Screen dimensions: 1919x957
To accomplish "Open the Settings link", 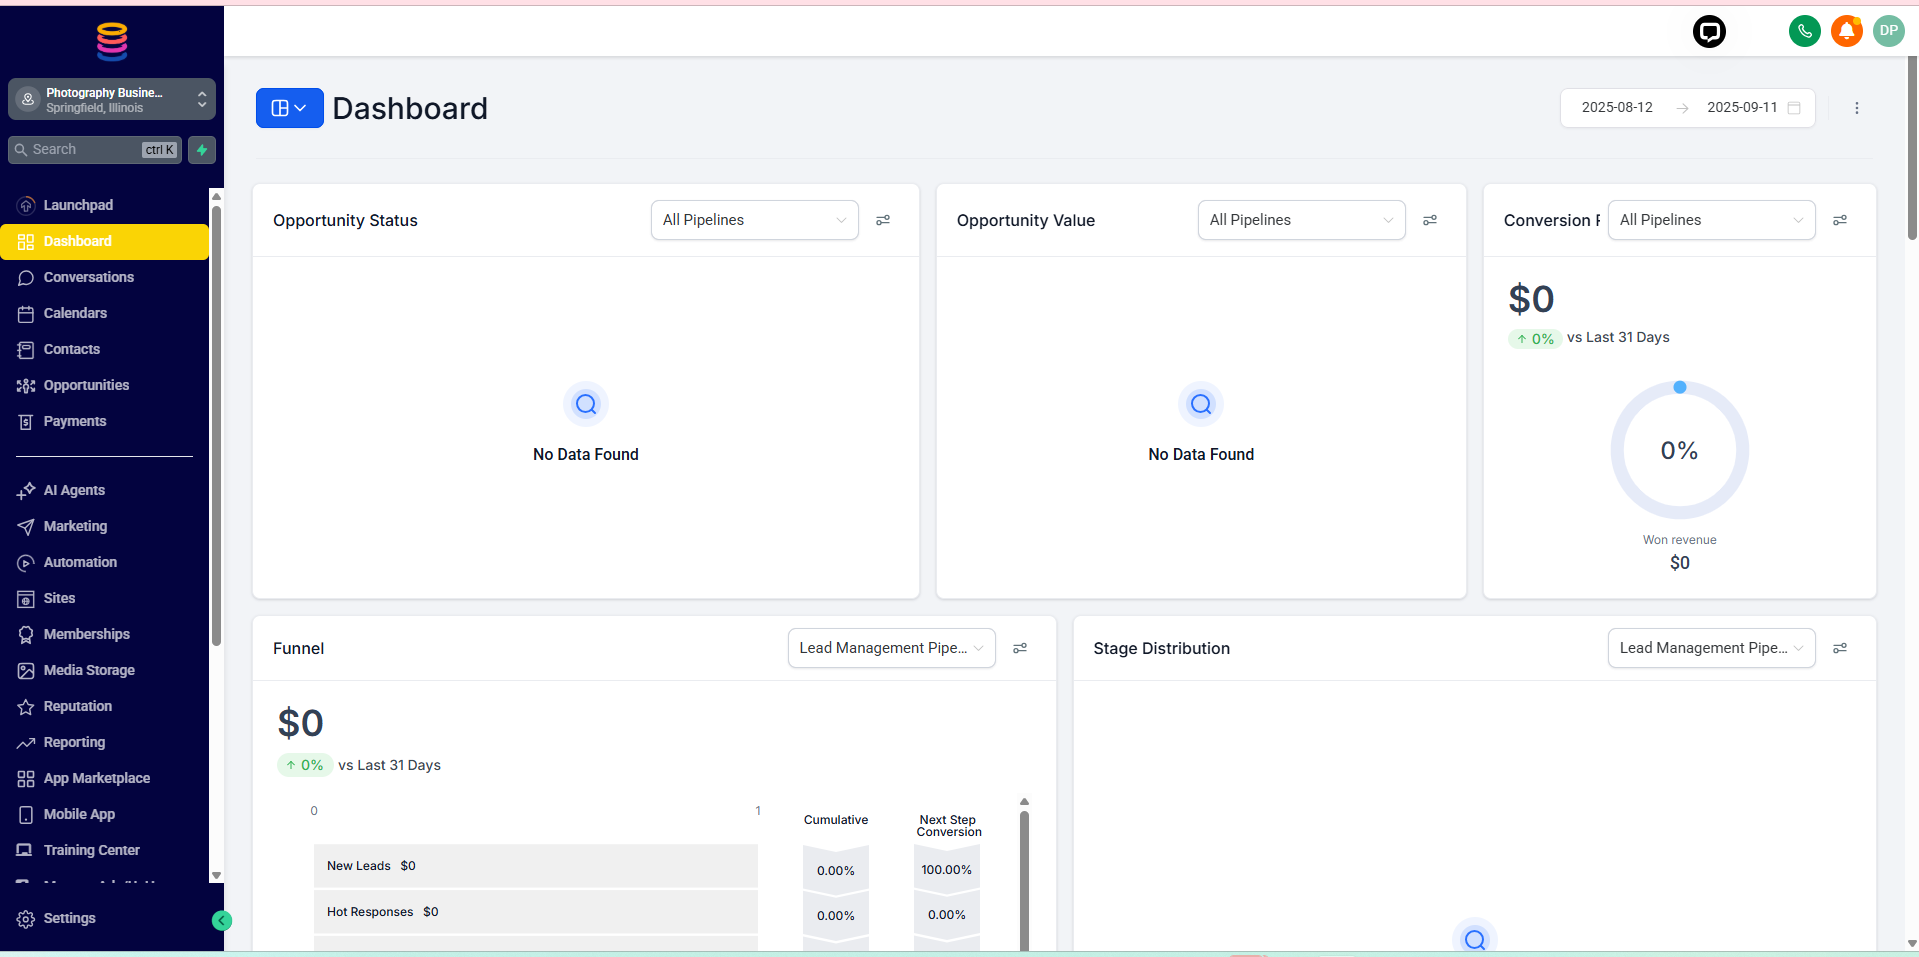I will point(69,918).
